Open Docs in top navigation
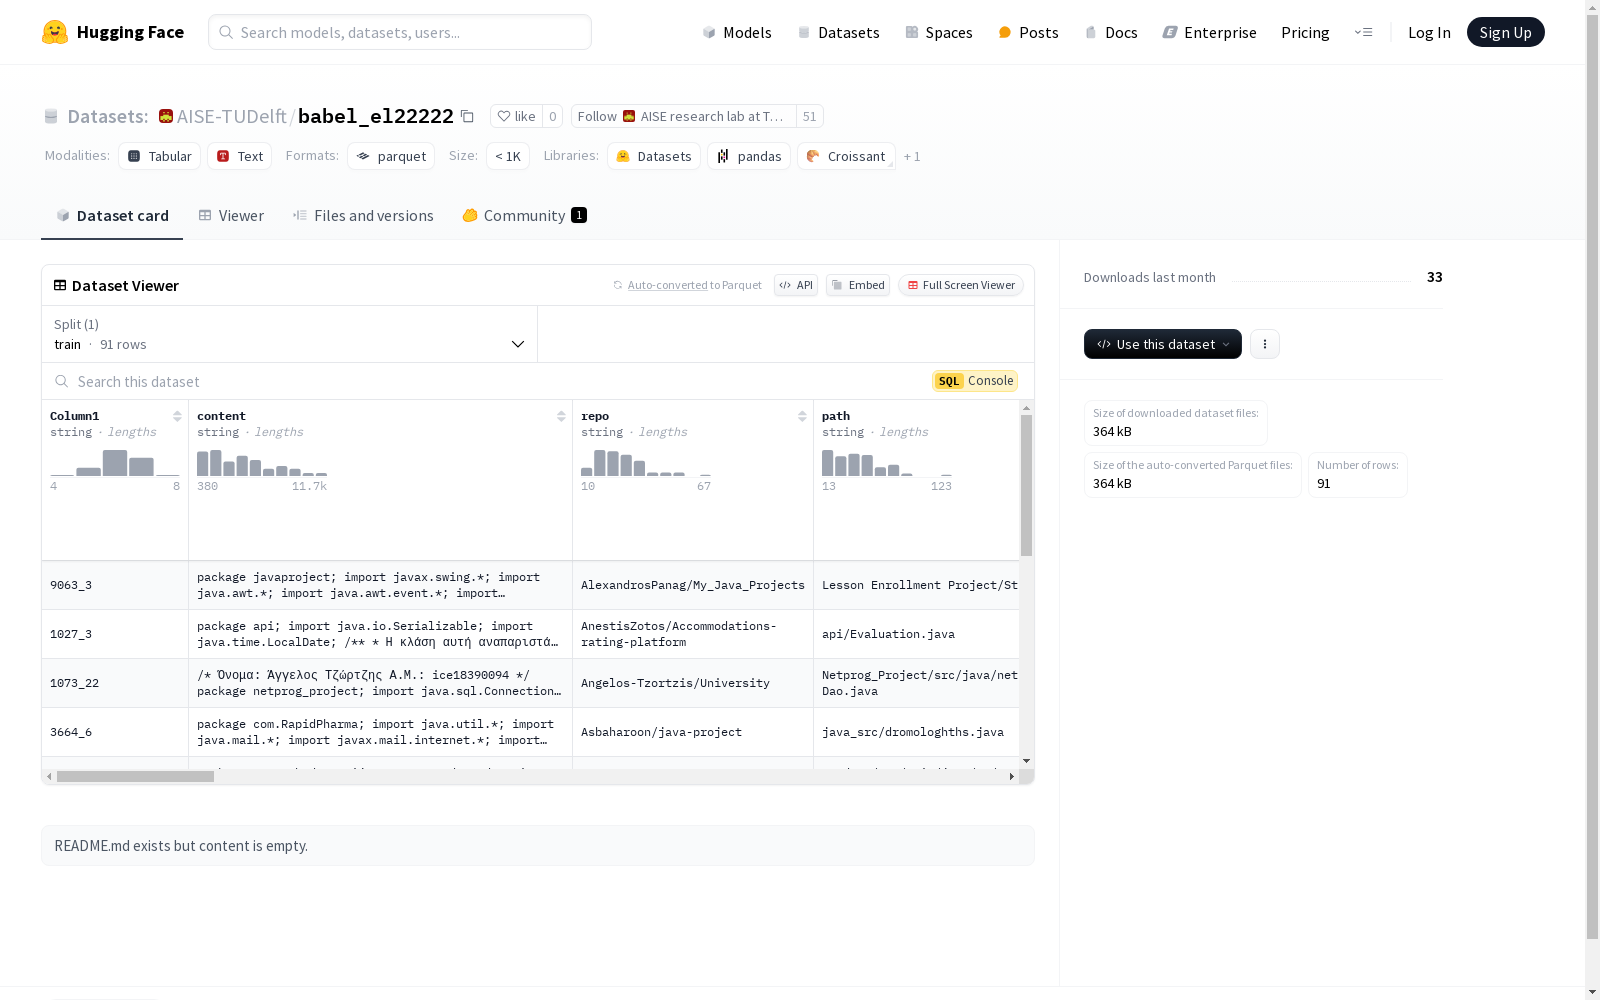This screenshot has height=1000, width=1600. (1111, 32)
